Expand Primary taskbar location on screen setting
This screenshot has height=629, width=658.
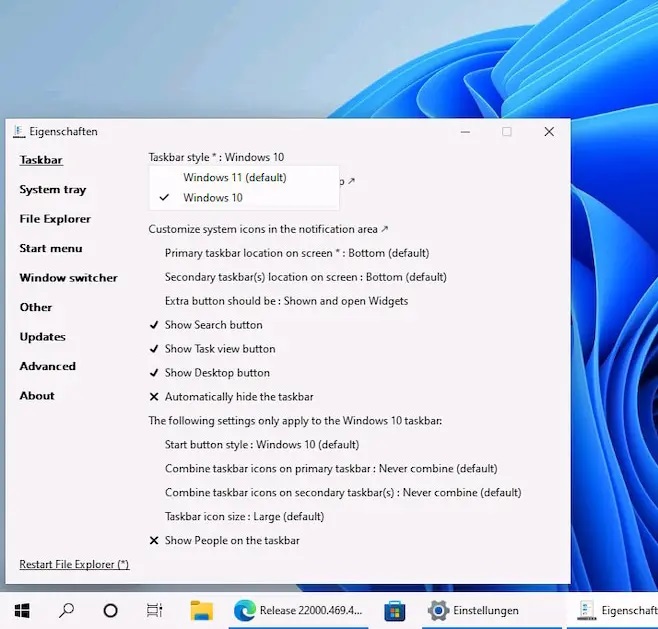pyautogui.click(x=296, y=253)
